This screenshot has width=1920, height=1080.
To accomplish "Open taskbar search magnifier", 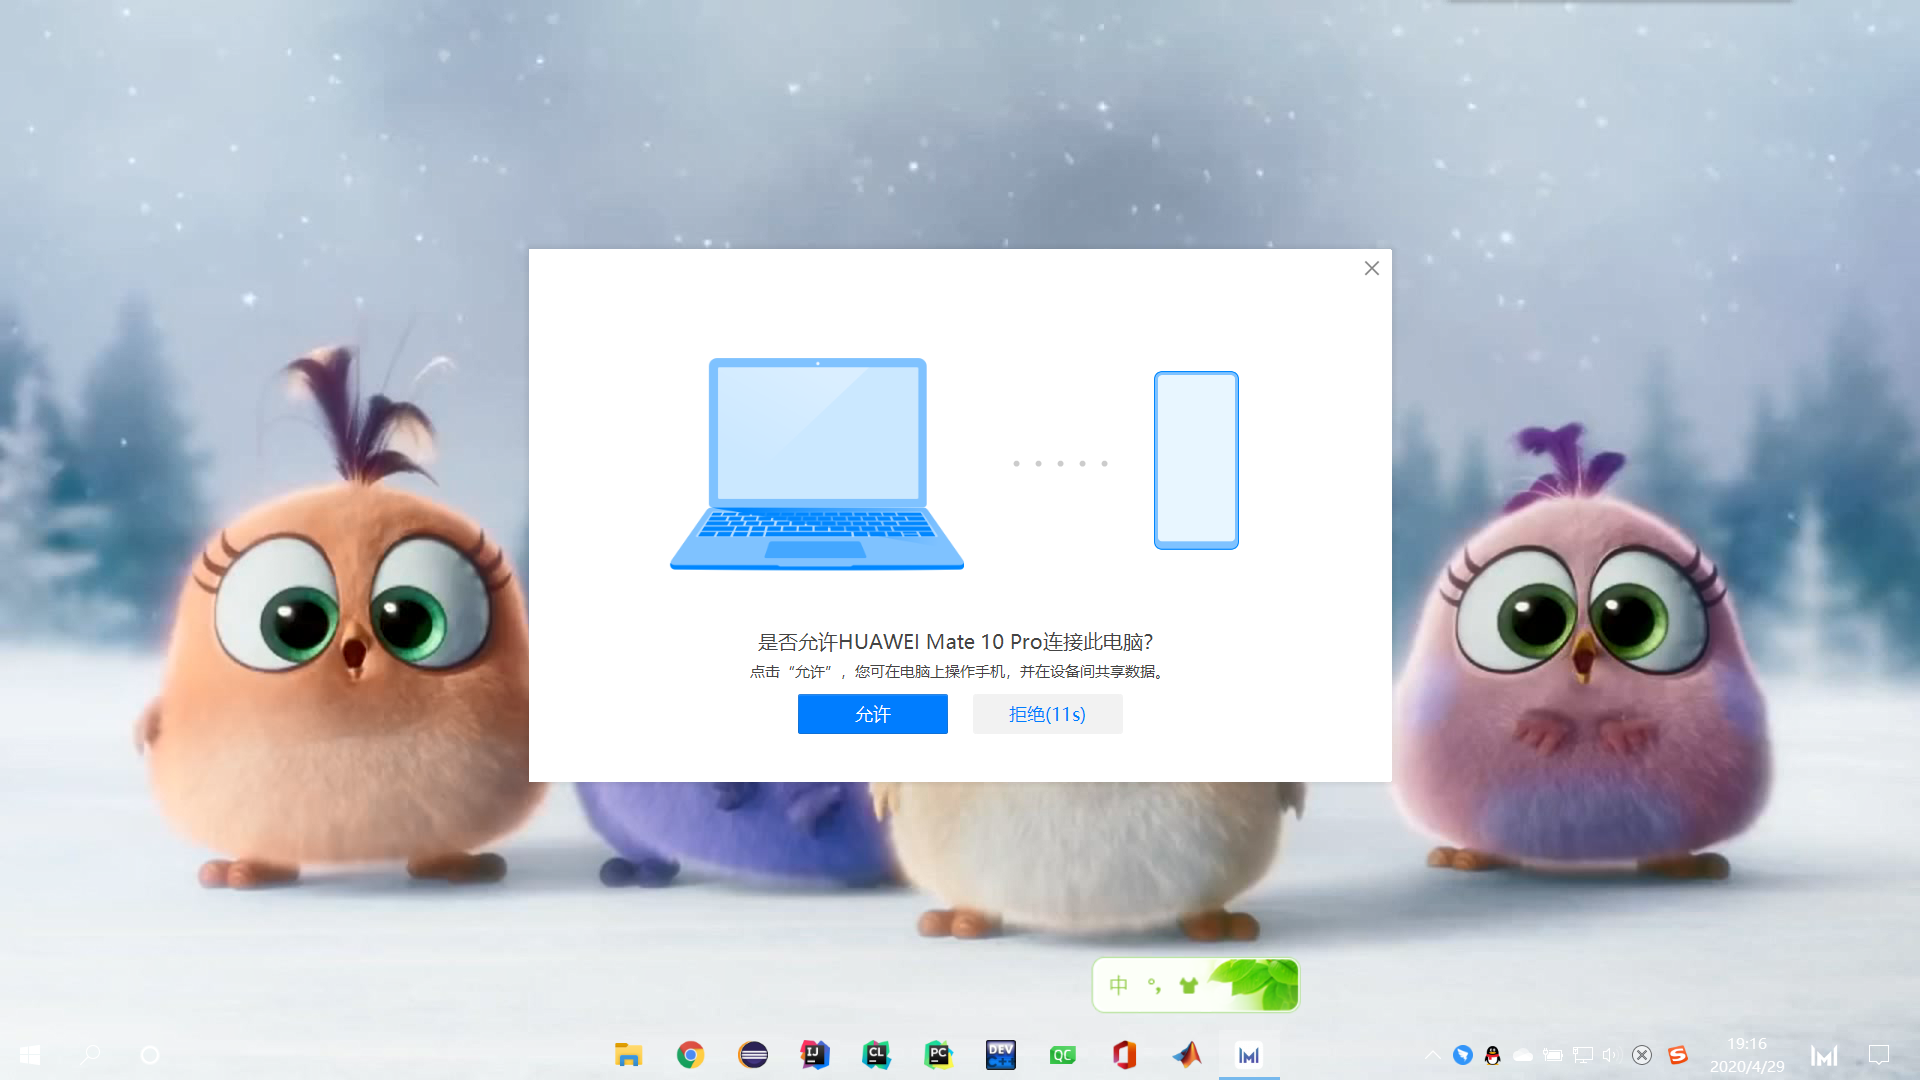I will pos(90,1055).
